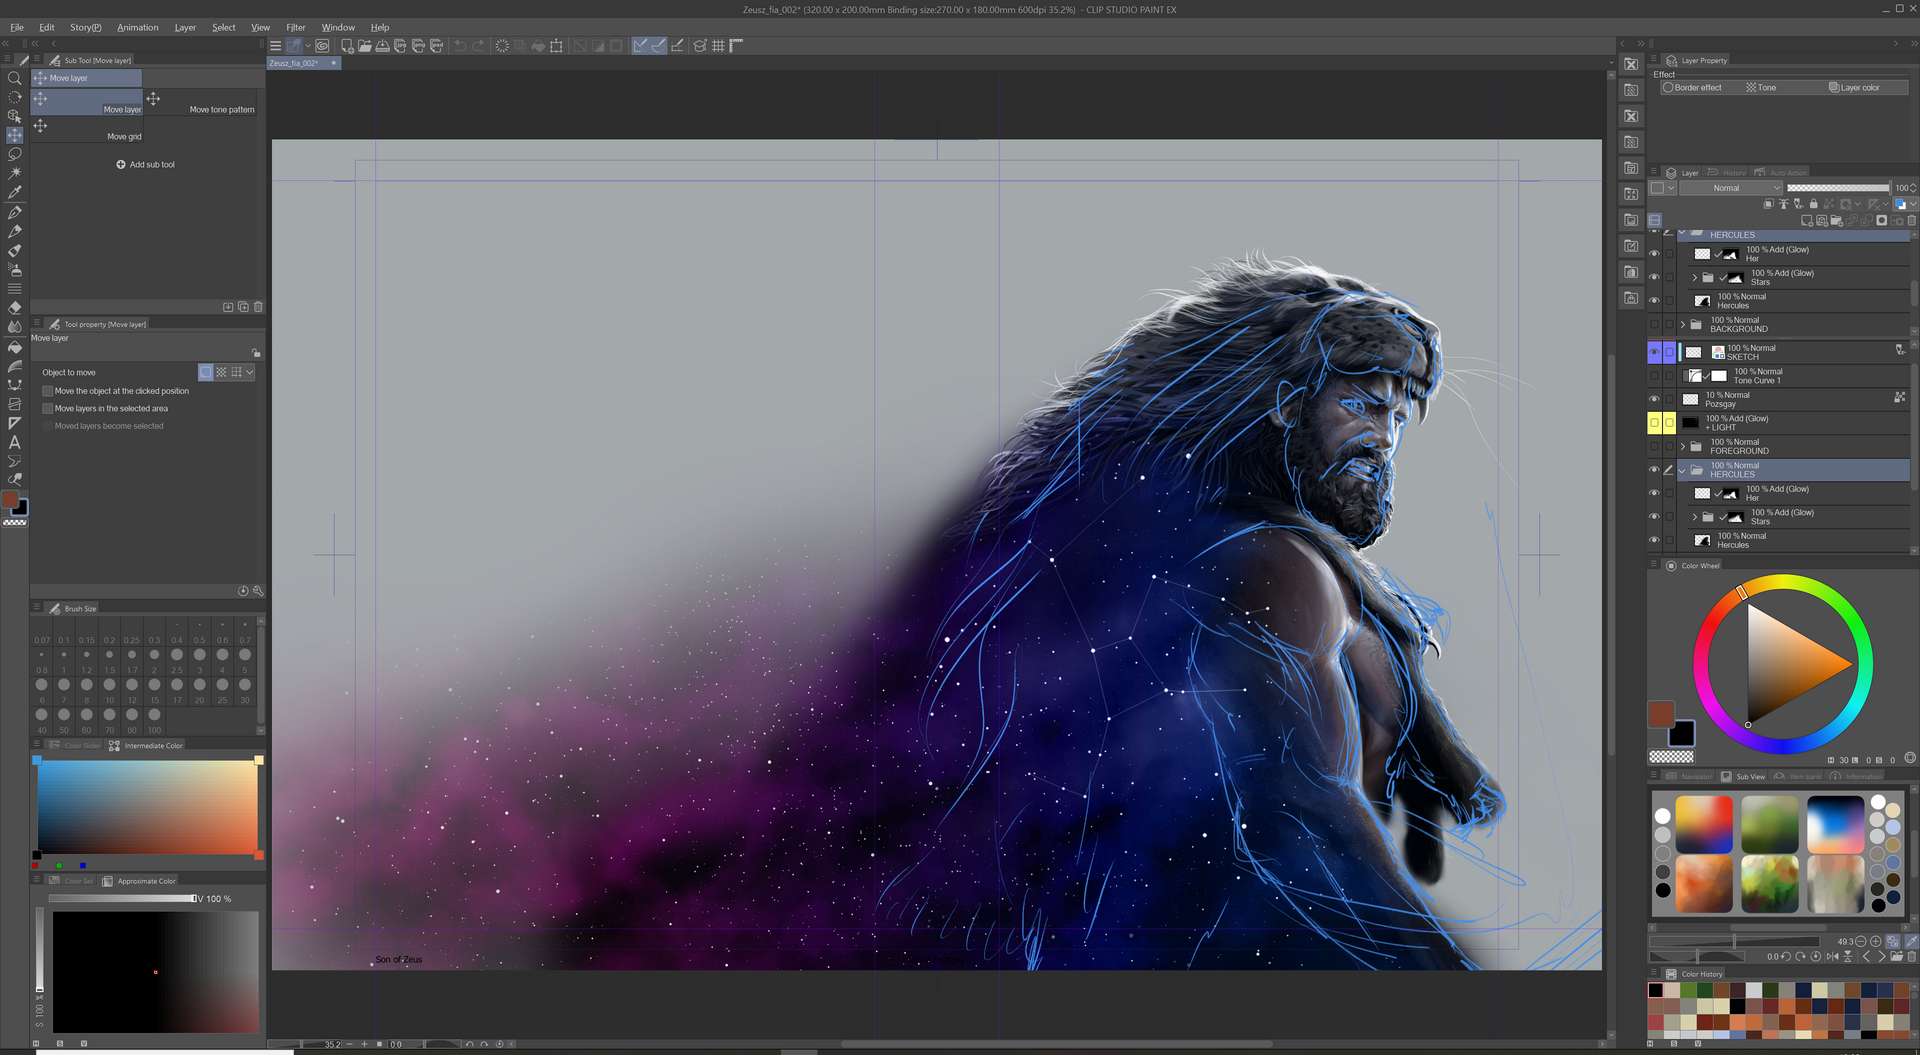Open palette color dropdown in Layer panel
Viewport: 1920px width, 1055px height.
tap(1663, 188)
